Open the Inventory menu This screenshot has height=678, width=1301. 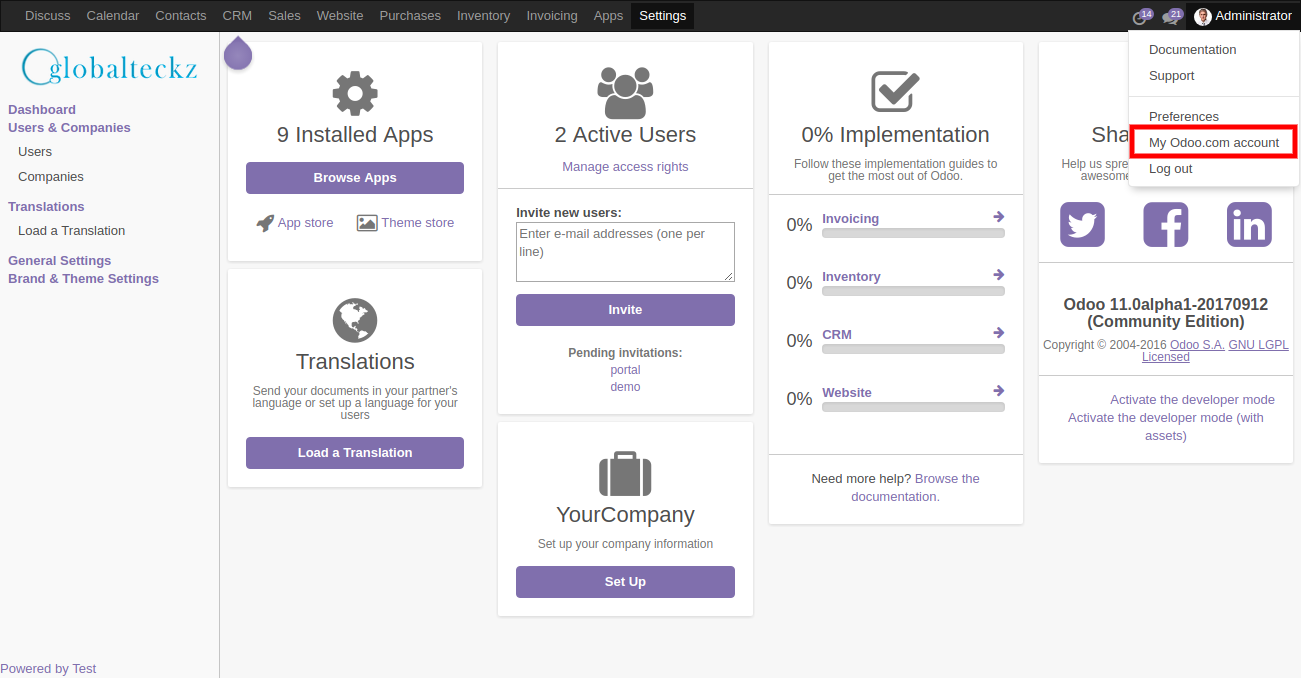(x=483, y=16)
